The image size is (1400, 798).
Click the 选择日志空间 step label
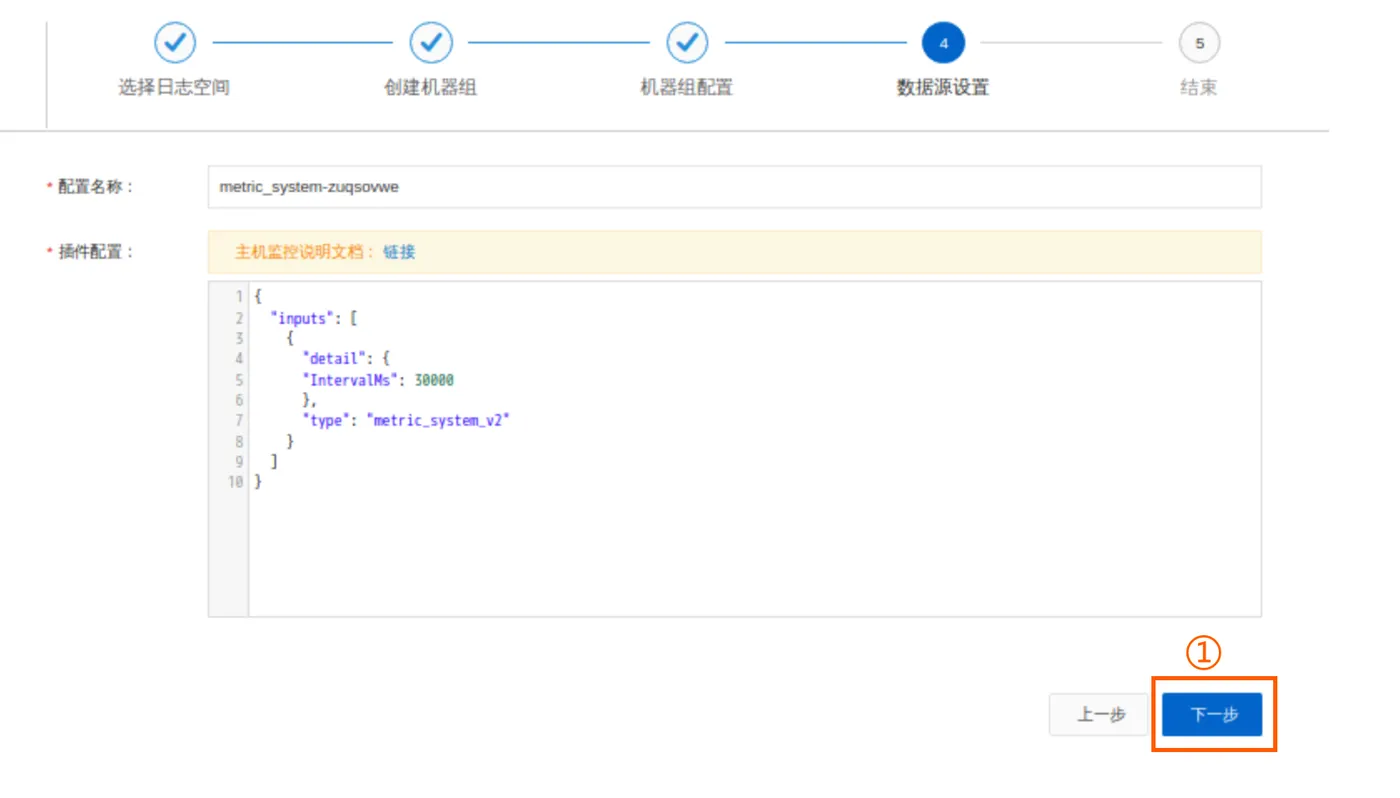click(x=174, y=88)
